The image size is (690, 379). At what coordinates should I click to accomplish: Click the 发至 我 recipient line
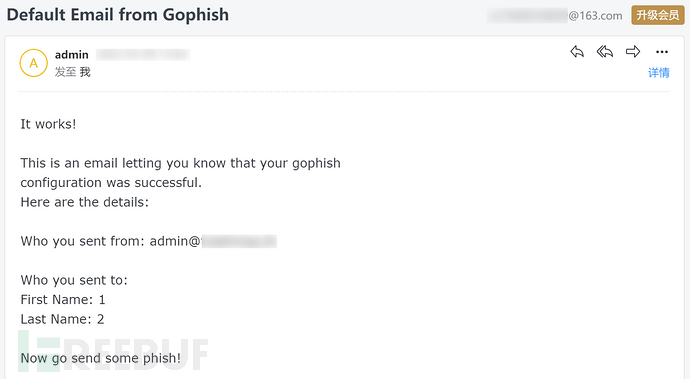coord(73,72)
